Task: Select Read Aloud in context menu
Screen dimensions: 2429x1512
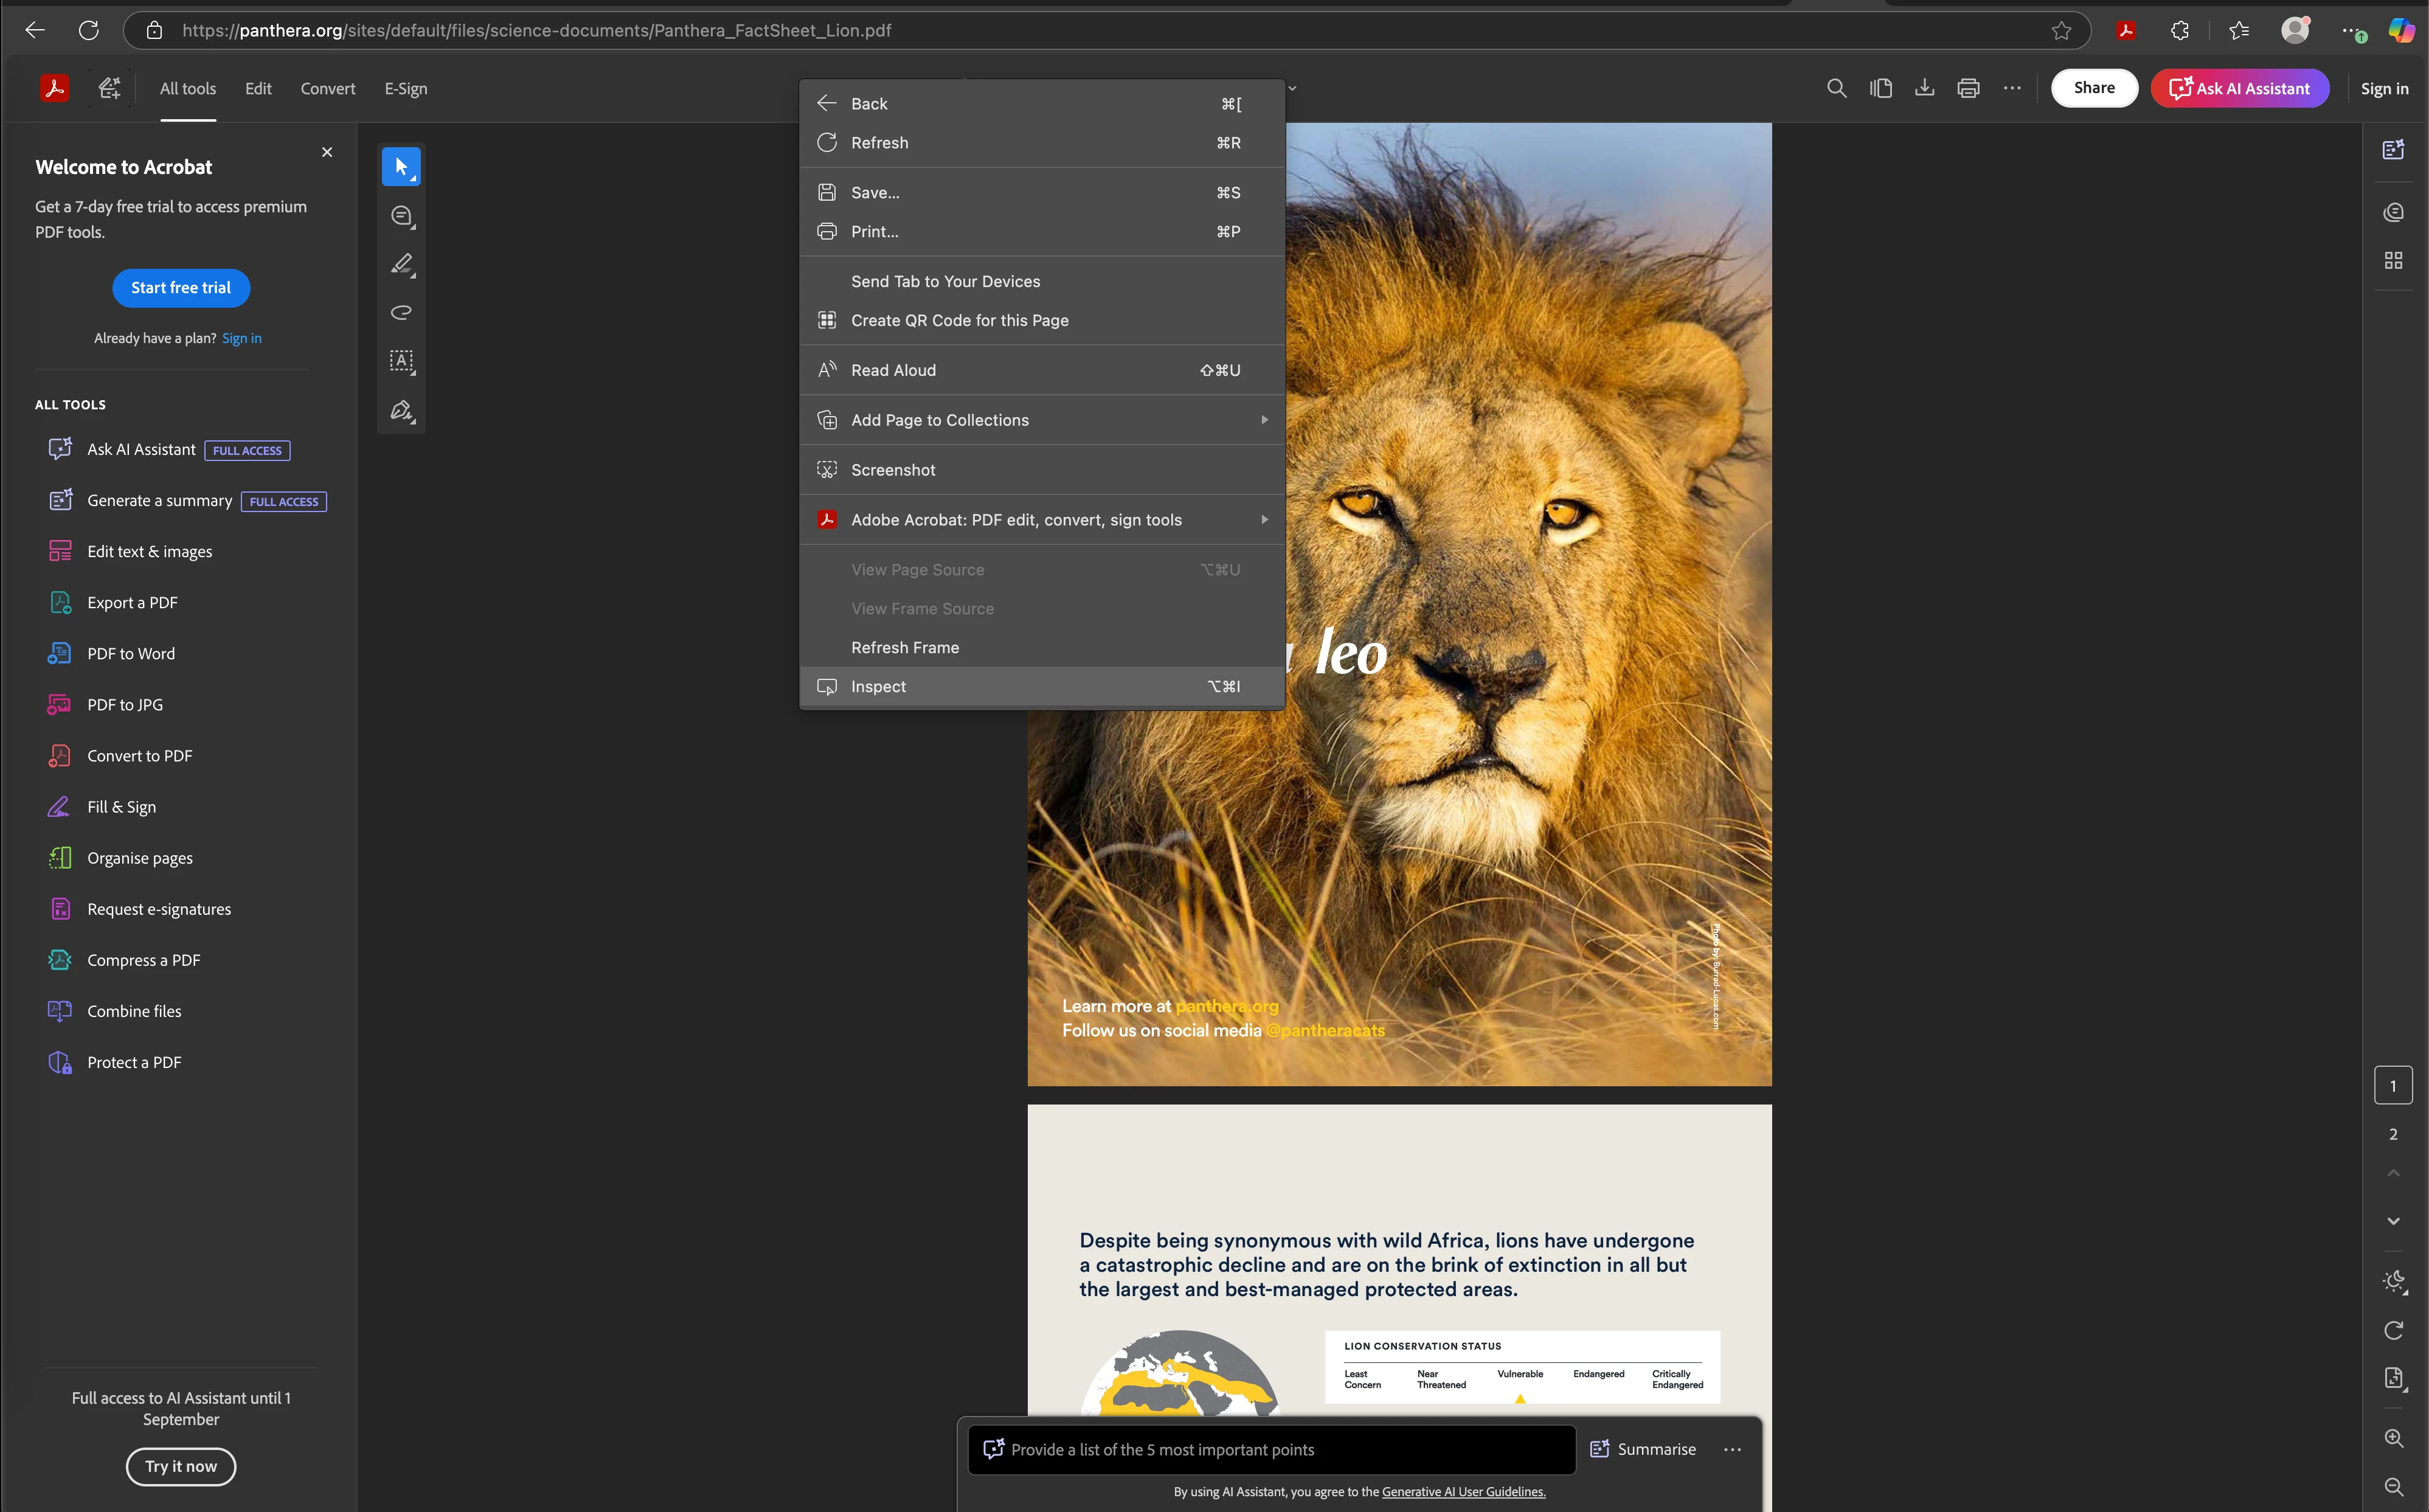Action: pos(893,370)
